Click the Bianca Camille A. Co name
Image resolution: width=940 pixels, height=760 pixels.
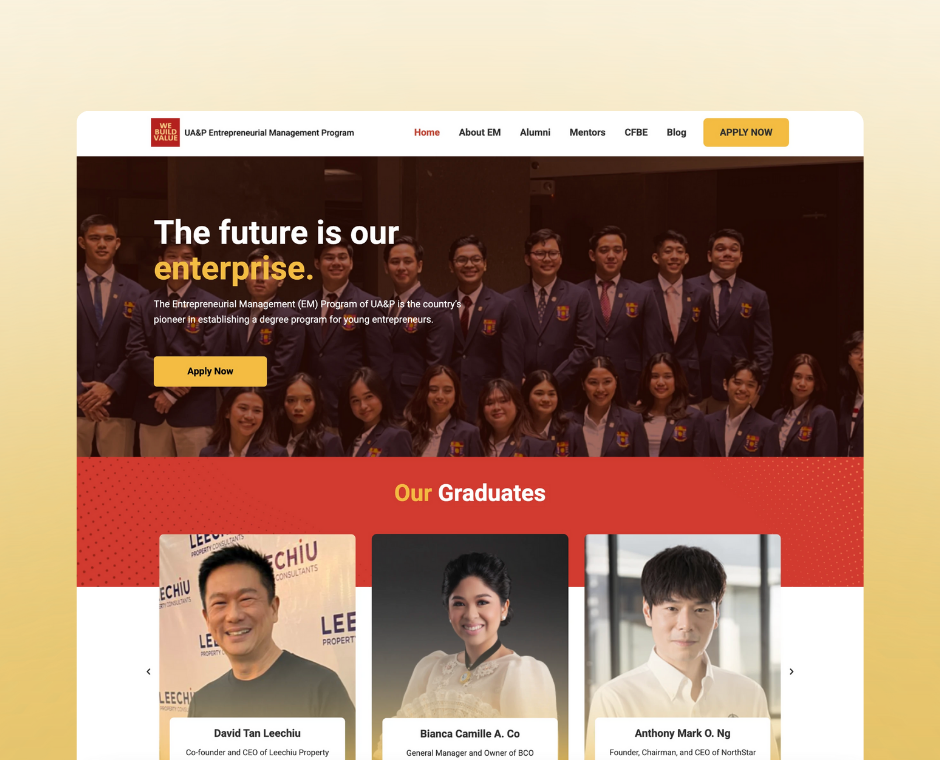(x=470, y=734)
